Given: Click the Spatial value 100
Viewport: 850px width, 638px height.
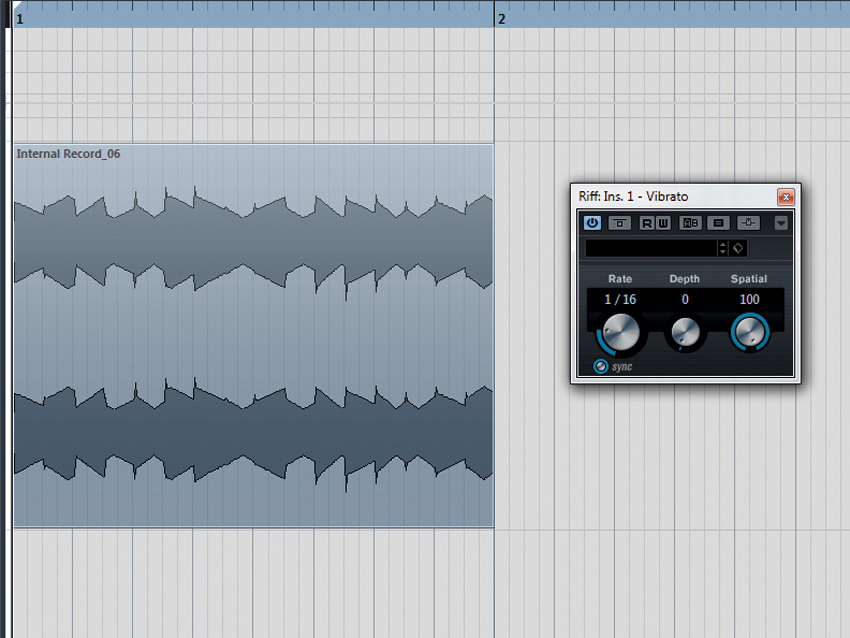Looking at the screenshot, I should 750,299.
